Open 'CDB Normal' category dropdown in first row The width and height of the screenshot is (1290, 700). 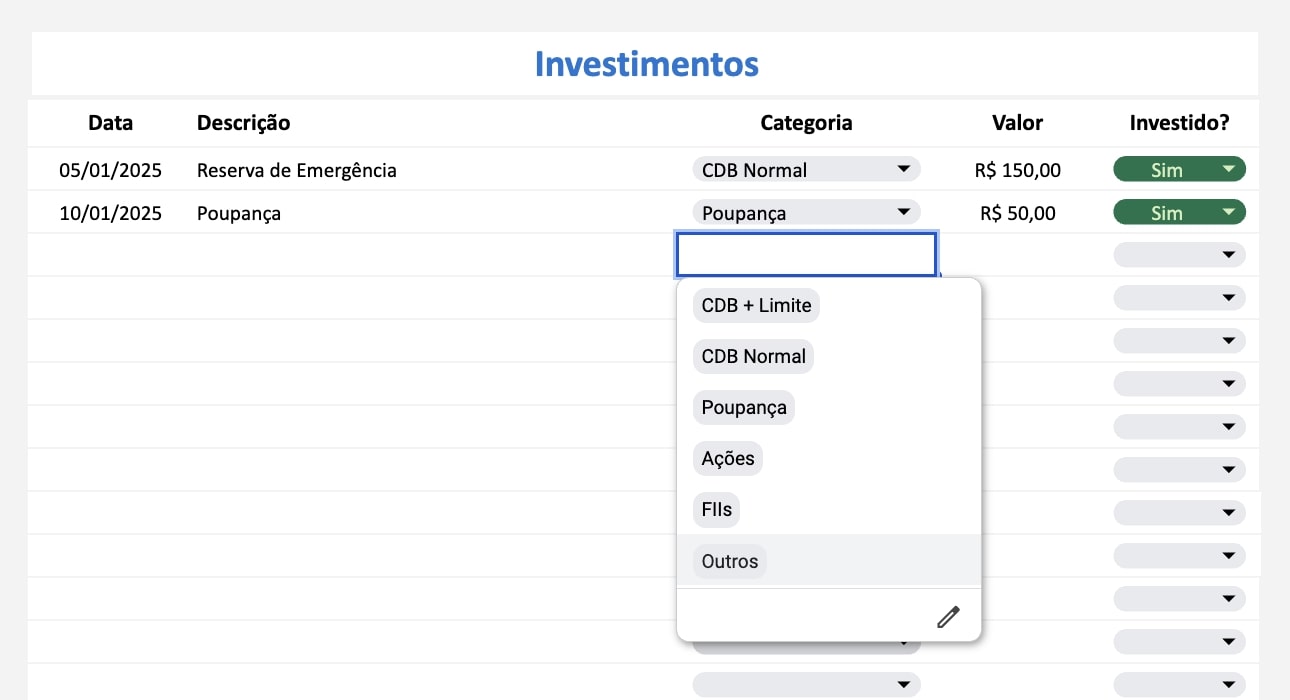[806, 170]
